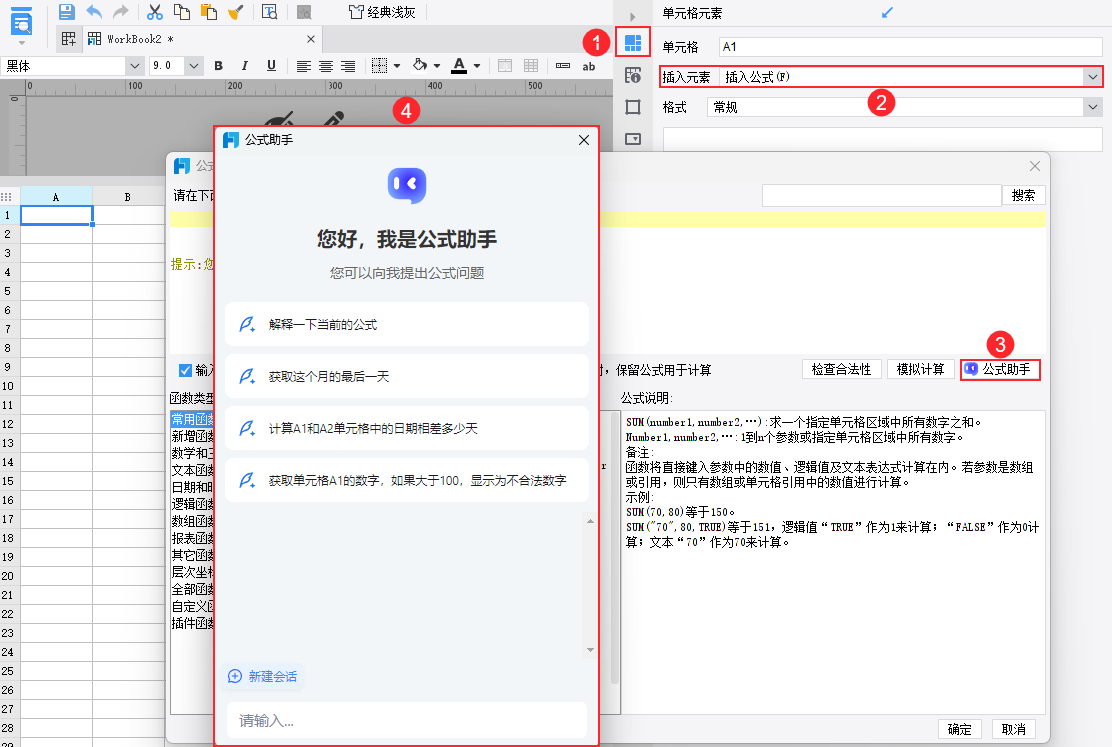1112x747 pixels.
Task: Click the 搜索 button
Action: click(x=1023, y=195)
